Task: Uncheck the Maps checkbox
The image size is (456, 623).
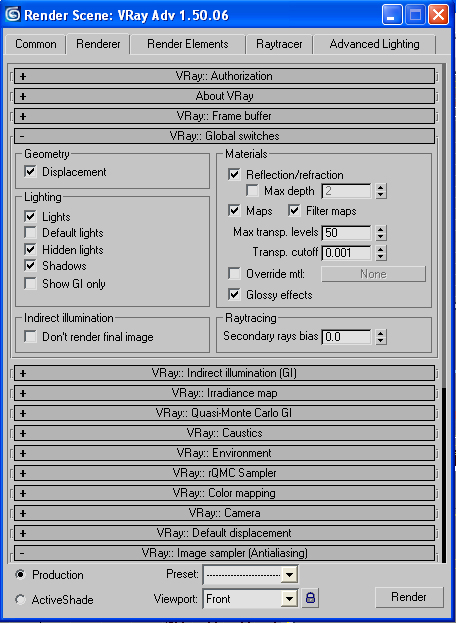Action: tap(234, 211)
